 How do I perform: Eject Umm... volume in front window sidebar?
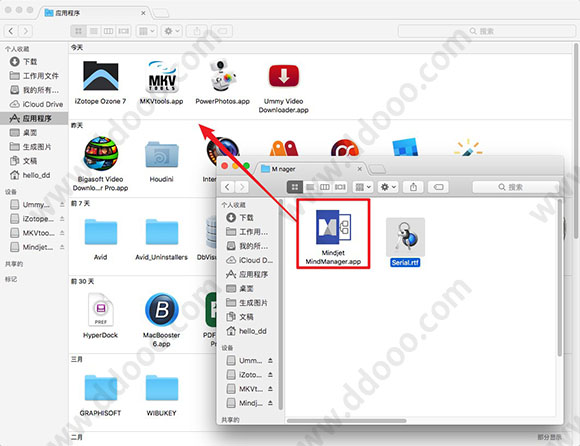(270, 361)
